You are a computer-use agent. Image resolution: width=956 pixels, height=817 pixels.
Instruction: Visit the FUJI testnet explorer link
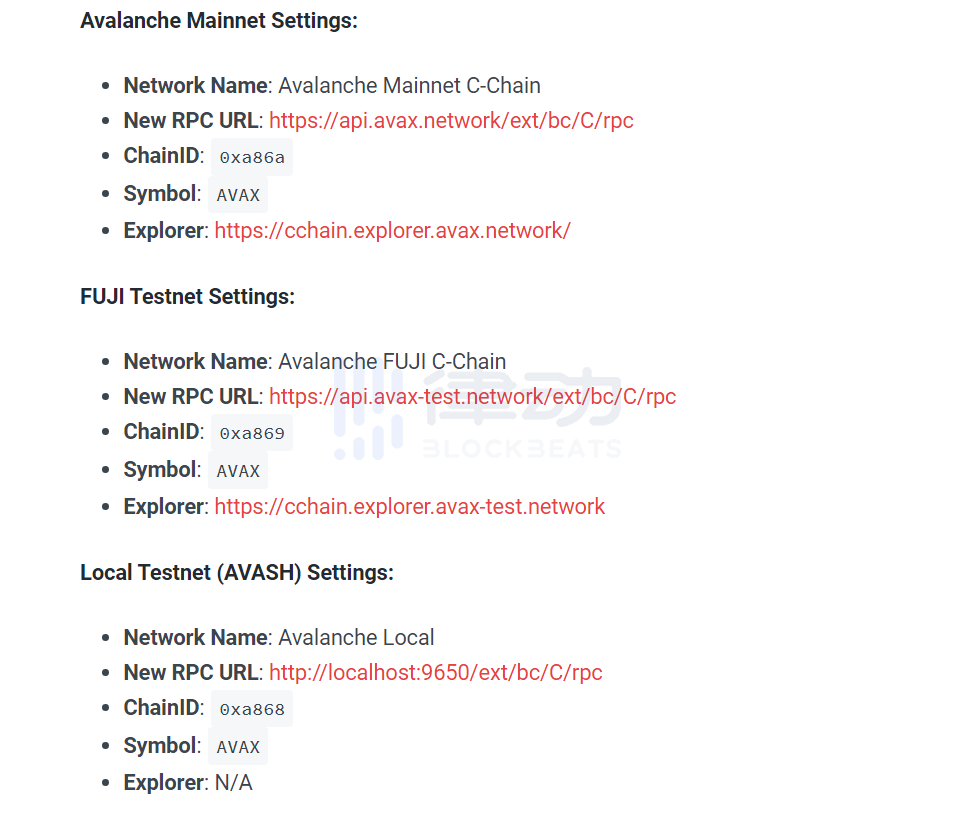click(409, 507)
